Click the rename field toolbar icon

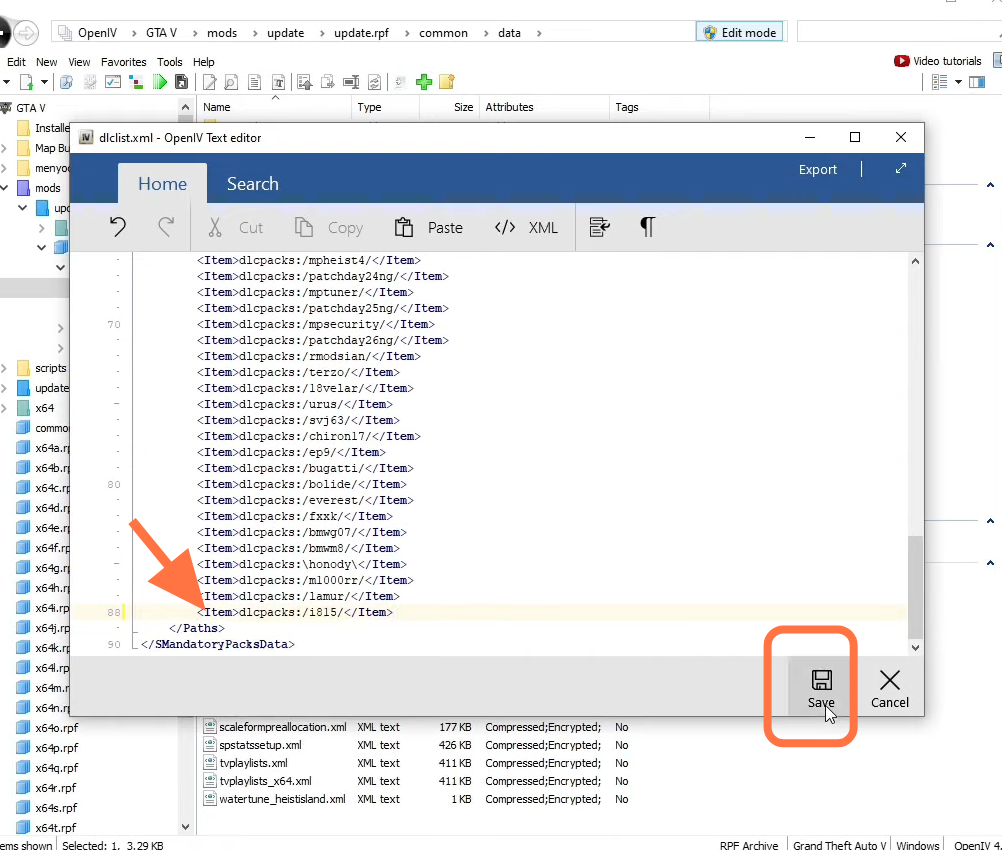[x=351, y=82]
